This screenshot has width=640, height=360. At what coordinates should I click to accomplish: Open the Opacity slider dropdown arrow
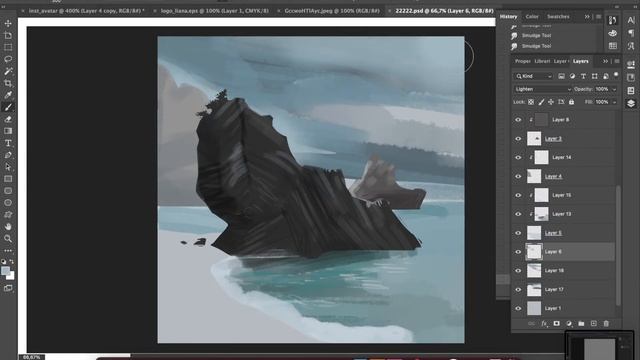[614, 89]
